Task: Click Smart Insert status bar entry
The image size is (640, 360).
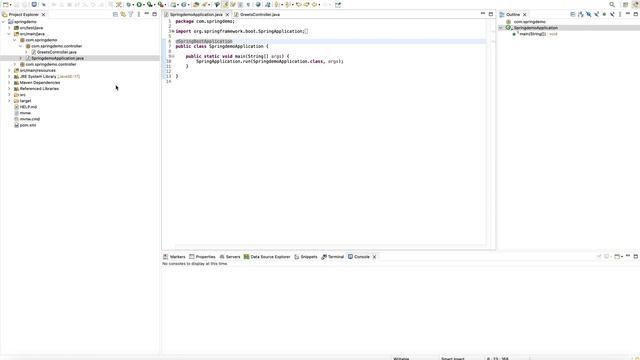Action: [452, 358]
